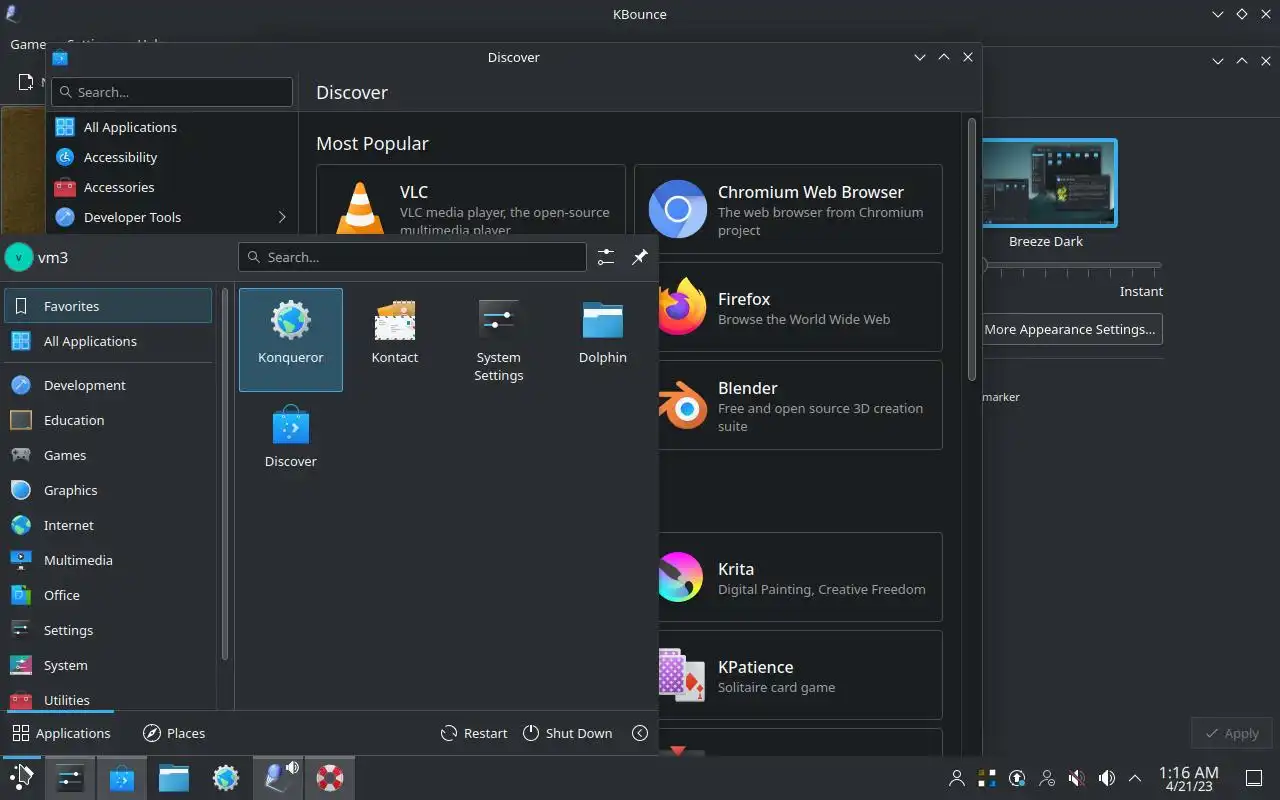Open the KPatience app card
Viewport: 1280px width, 800px height.
(x=800, y=675)
